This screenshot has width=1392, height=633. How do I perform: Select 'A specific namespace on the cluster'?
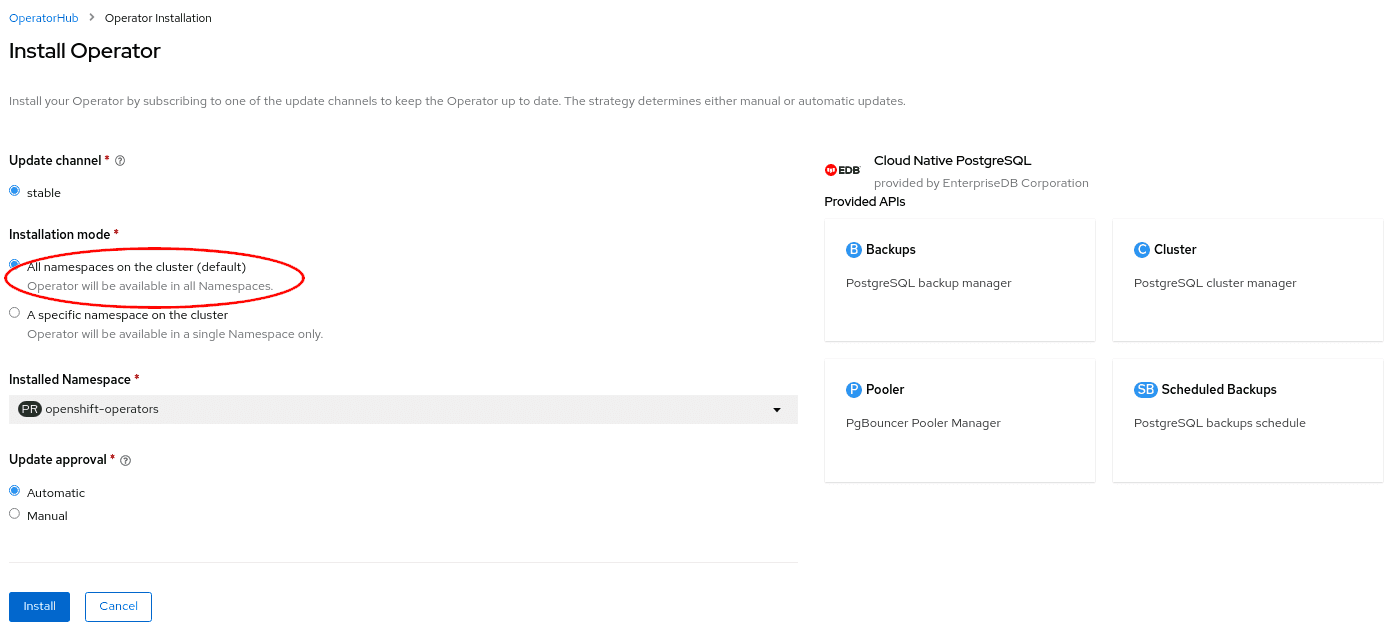14,312
